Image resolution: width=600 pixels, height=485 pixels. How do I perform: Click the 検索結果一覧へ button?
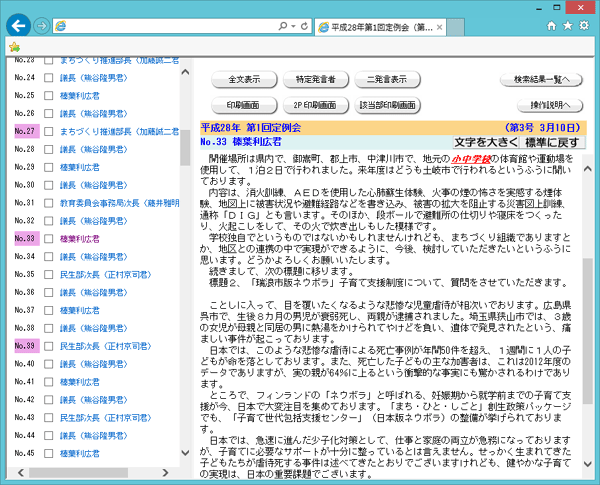pyautogui.click(x=541, y=79)
